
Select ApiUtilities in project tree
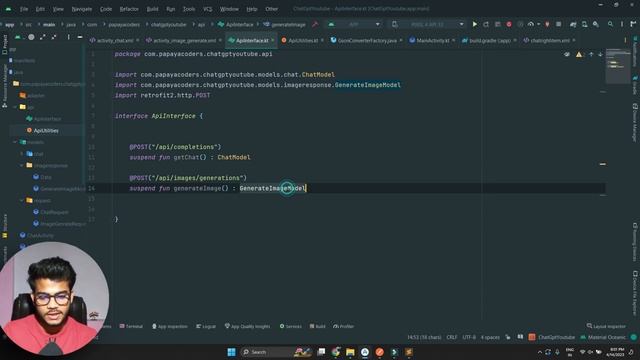click(46, 131)
